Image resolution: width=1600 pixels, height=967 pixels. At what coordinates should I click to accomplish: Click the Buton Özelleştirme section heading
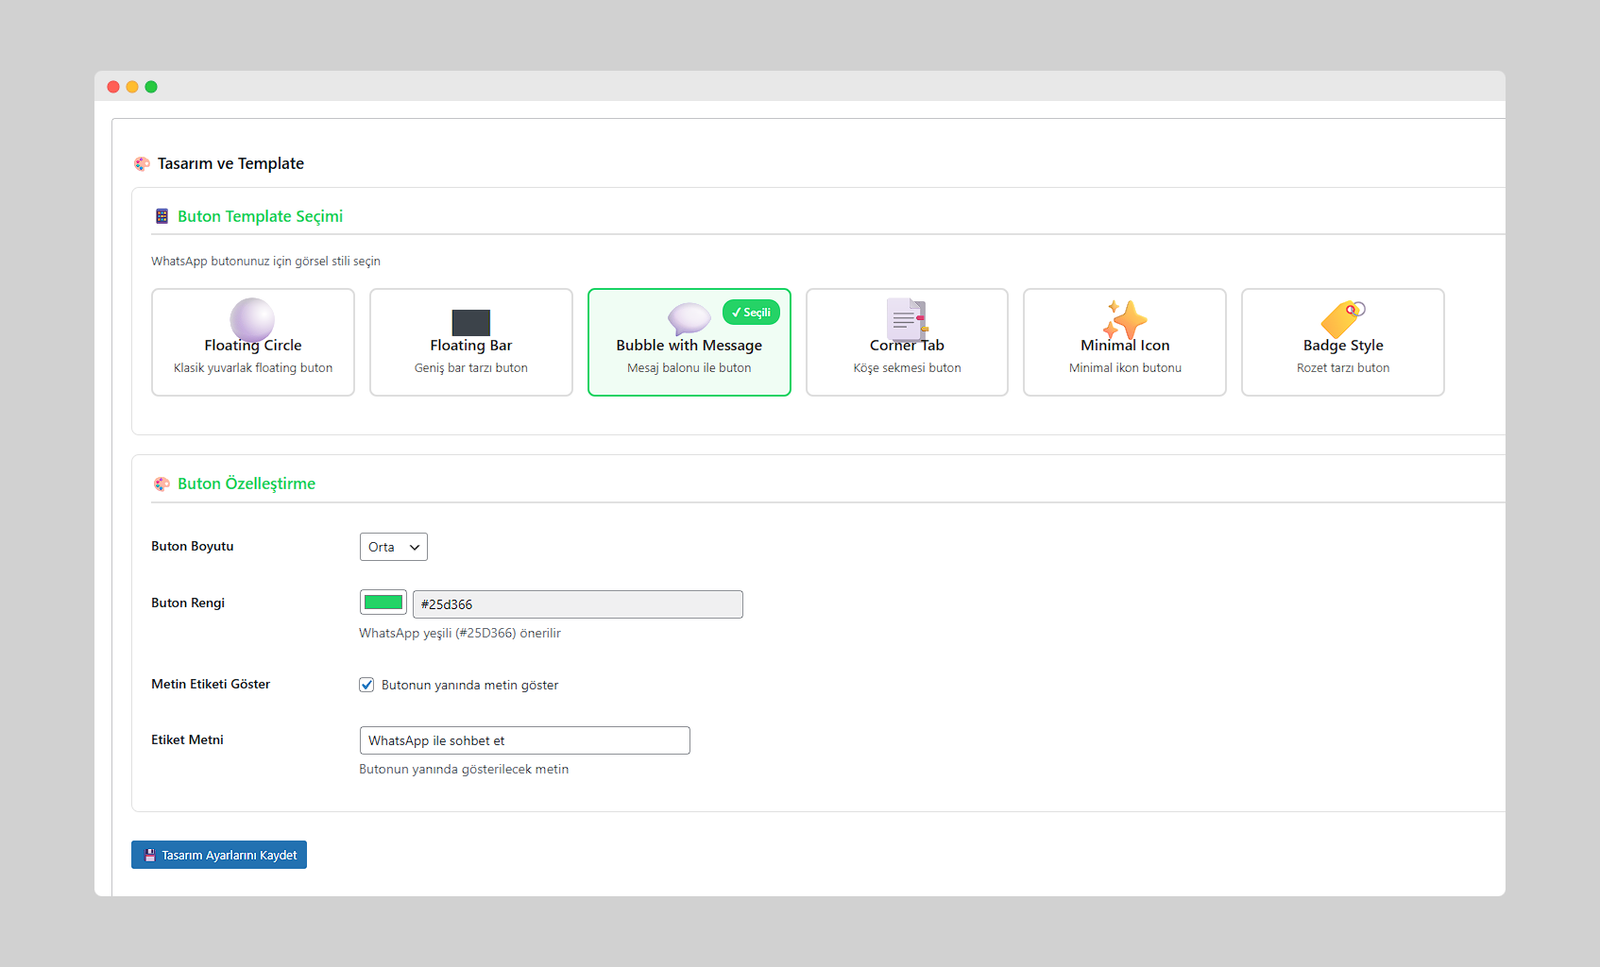(x=246, y=484)
